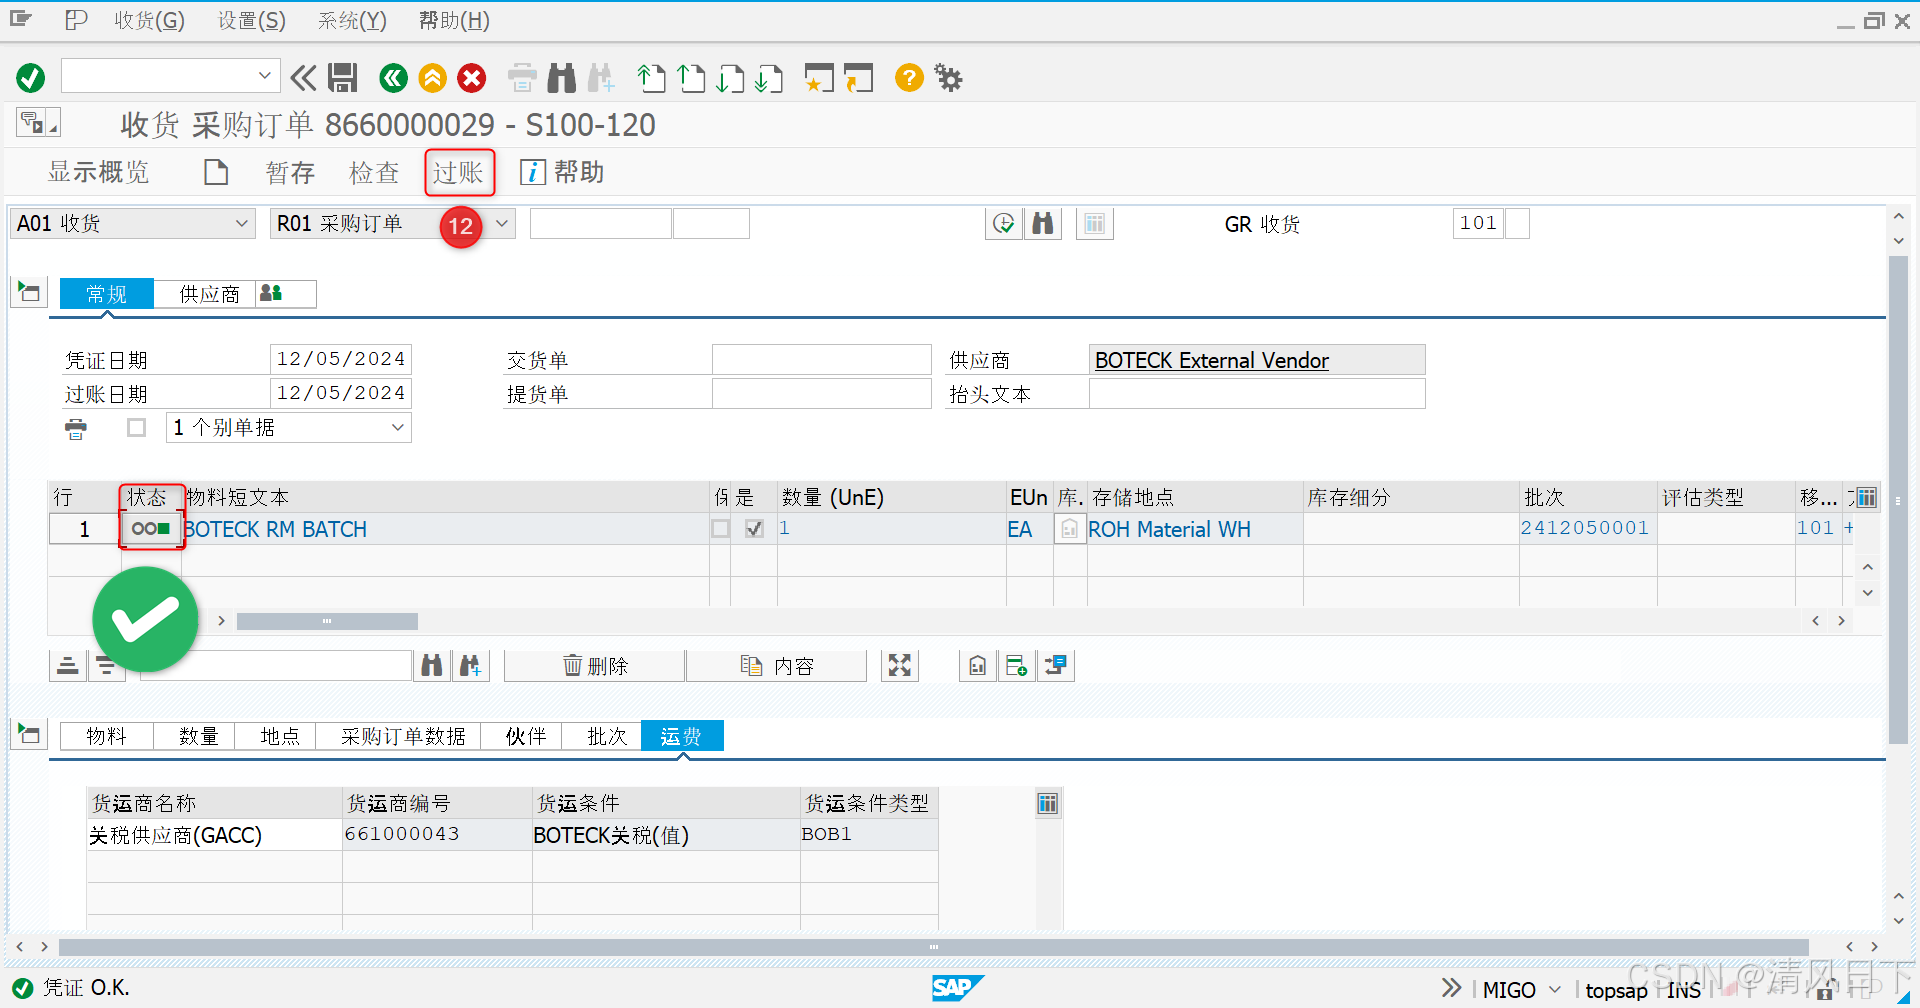Click the item table horizontal scrollbar thumb

pos(327,621)
